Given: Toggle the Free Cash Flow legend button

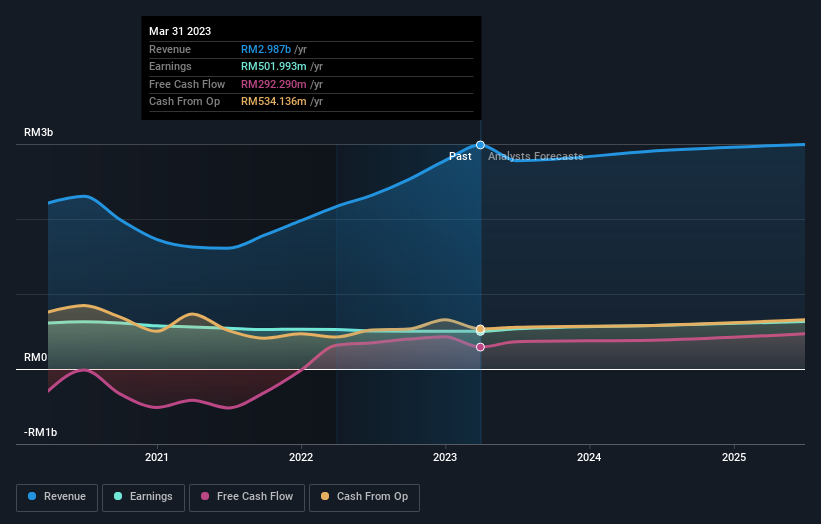Looking at the screenshot, I should (247, 497).
